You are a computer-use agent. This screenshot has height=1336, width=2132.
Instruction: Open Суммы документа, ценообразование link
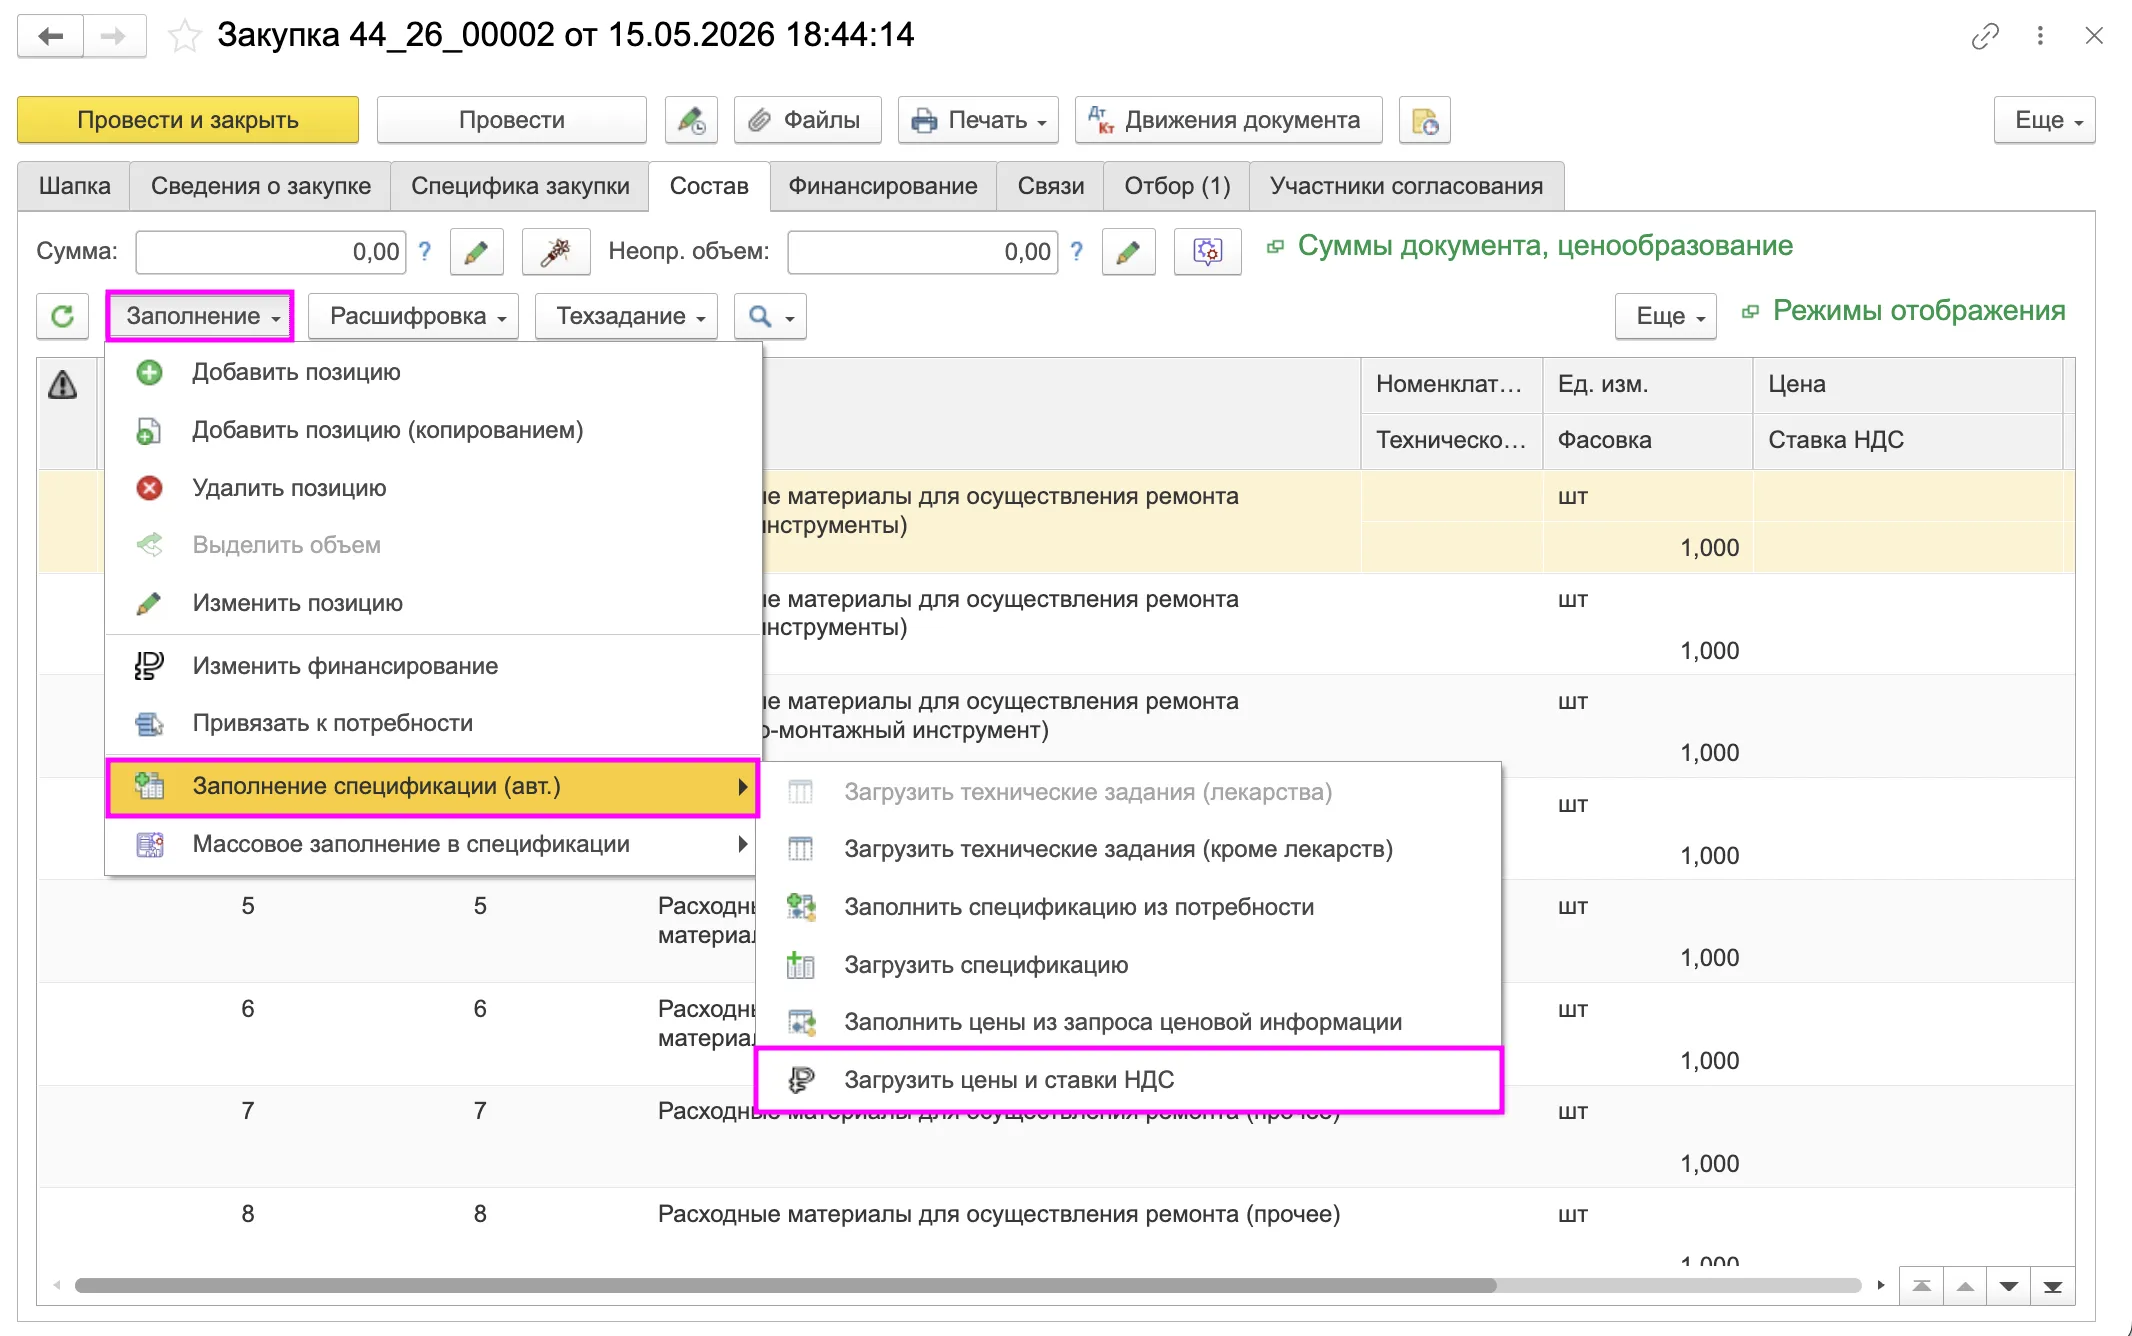[x=1545, y=246]
